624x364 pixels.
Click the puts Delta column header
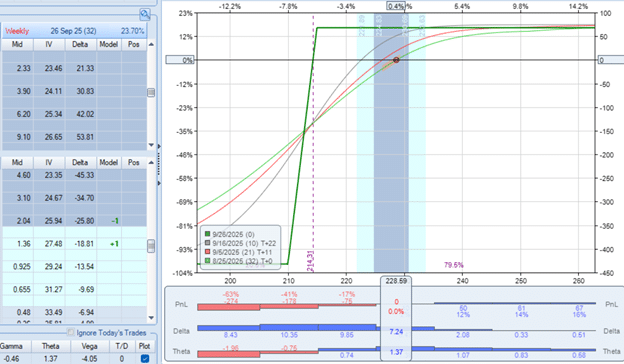(x=80, y=162)
